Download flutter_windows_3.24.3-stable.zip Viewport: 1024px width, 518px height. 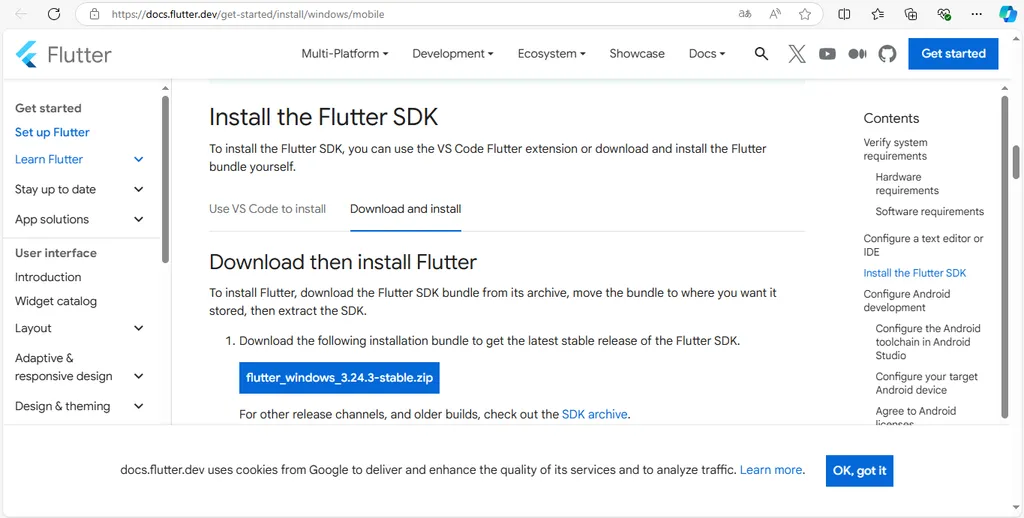(339, 378)
